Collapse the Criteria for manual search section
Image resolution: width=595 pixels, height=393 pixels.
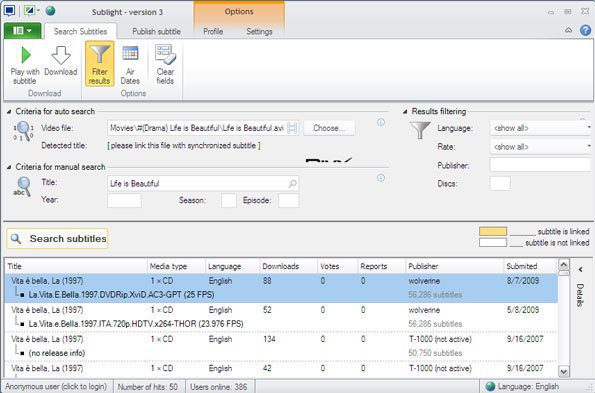point(9,167)
